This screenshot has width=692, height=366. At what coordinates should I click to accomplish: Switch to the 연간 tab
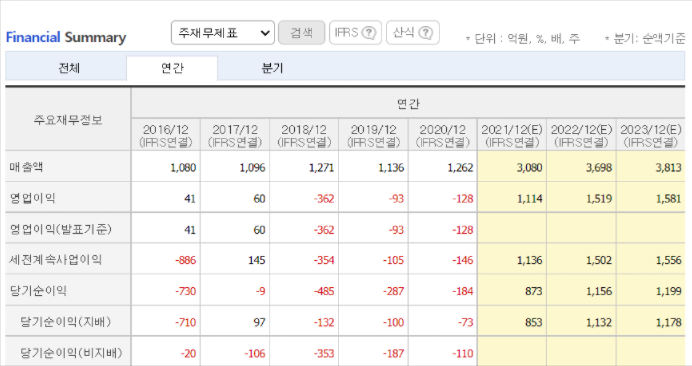[x=172, y=68]
